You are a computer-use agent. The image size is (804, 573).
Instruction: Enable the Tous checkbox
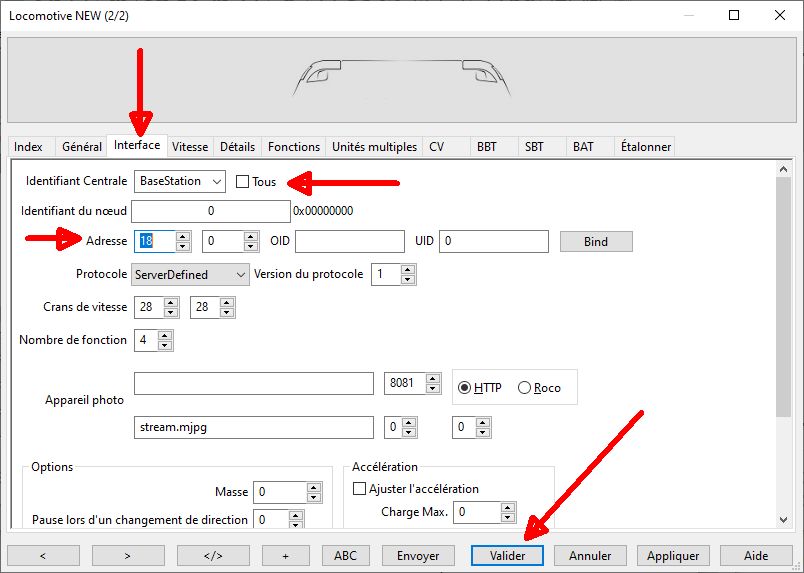242,182
